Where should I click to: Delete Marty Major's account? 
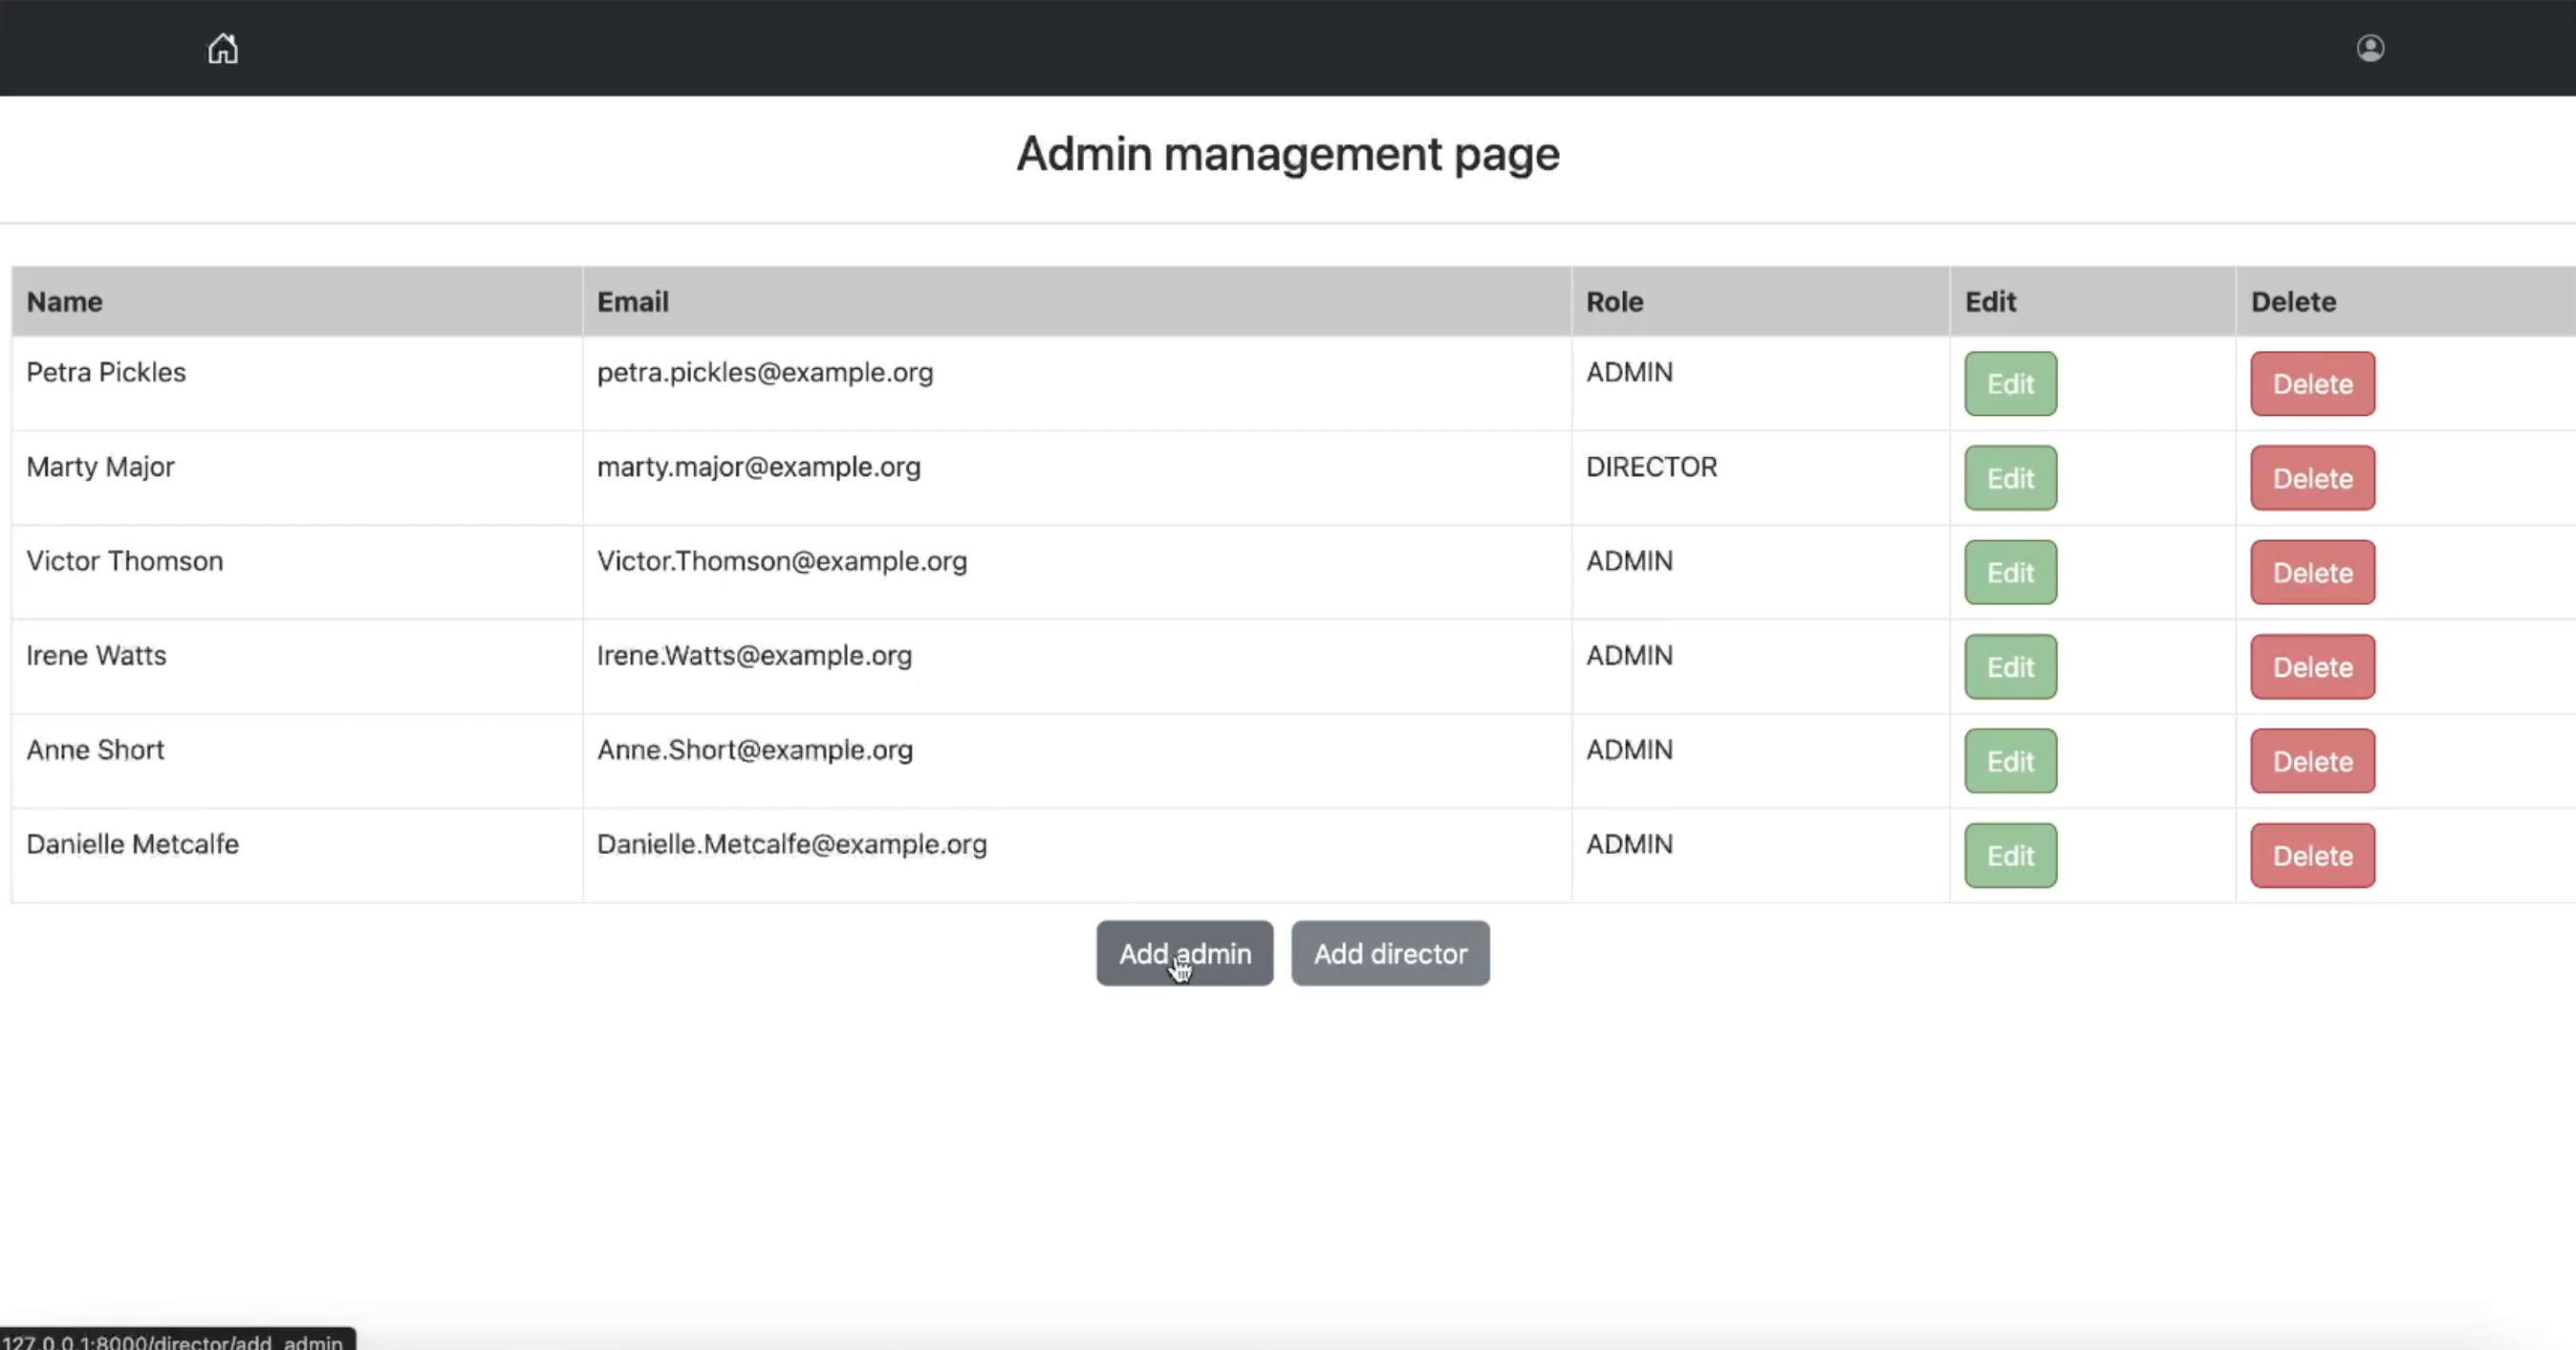coord(2312,478)
